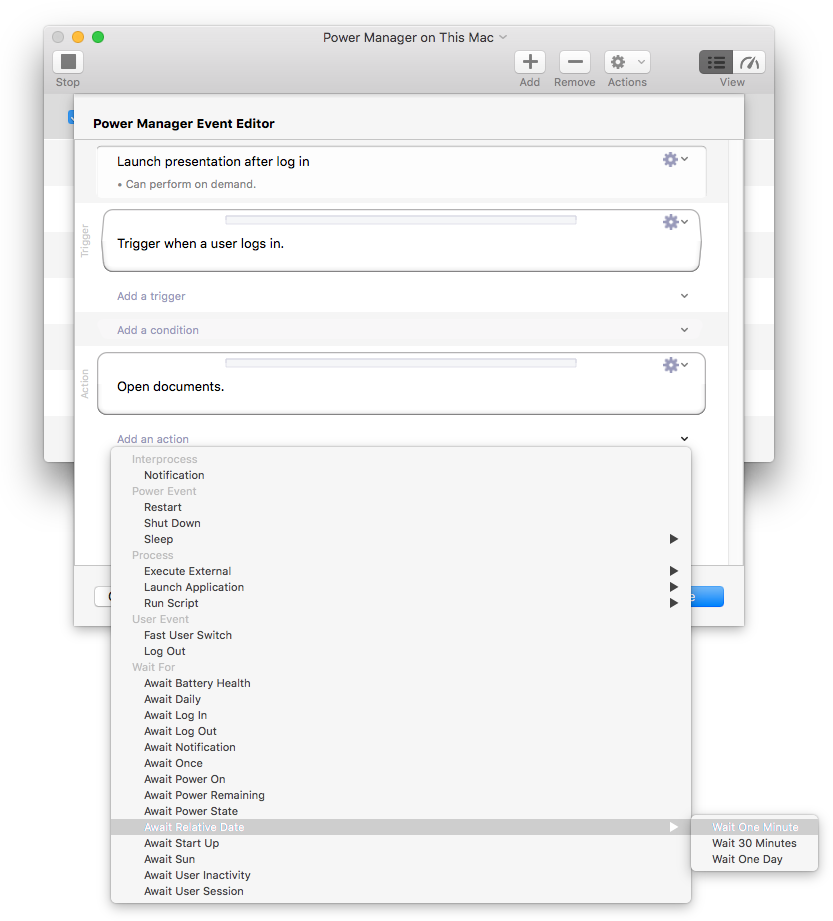Click the yellow minimize window button

tap(78, 37)
